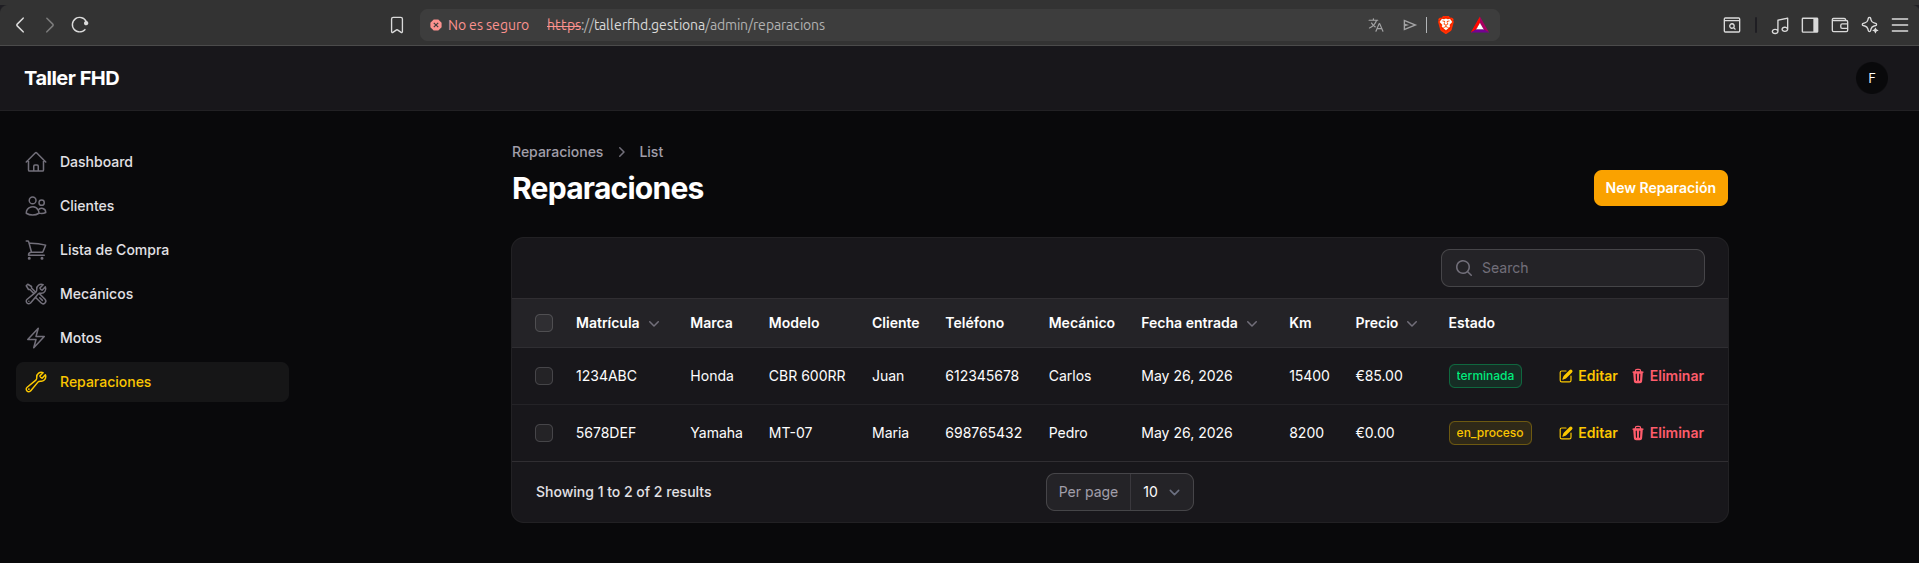Screen dimensions: 1919x563
Task: Open the Brave shields lion icon
Action: [1446, 25]
